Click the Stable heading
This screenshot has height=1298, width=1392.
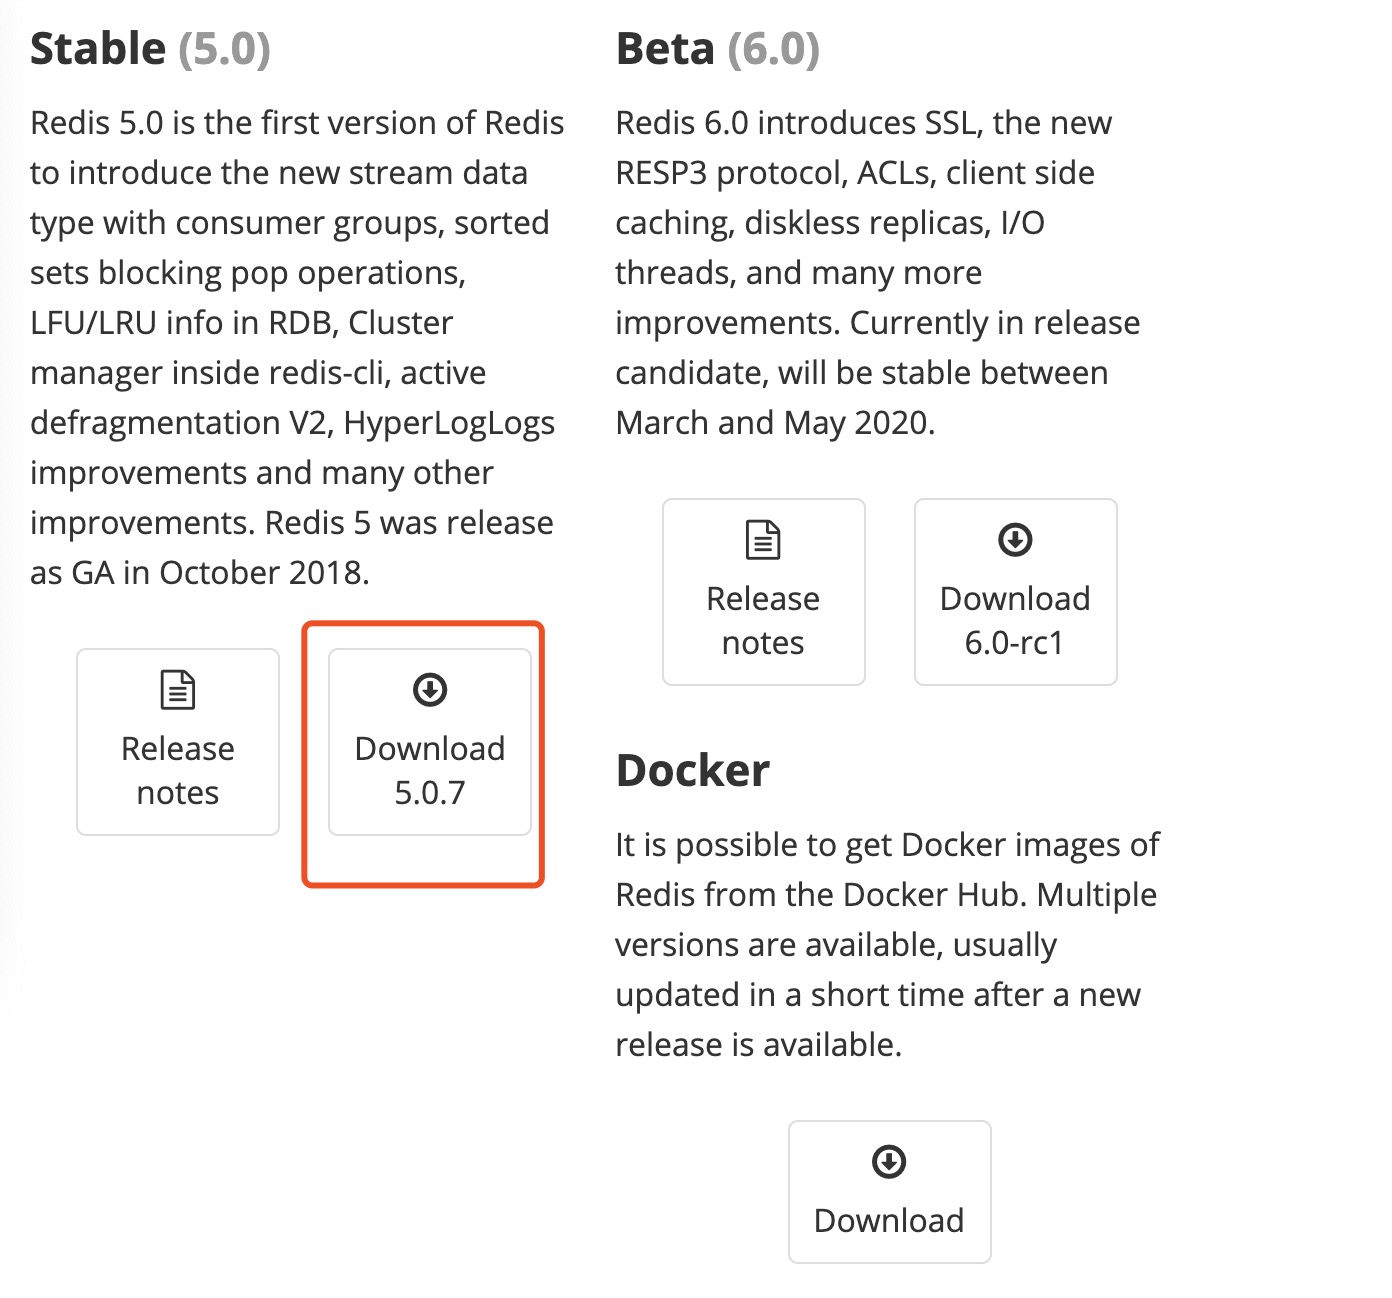pyautogui.click(x=98, y=49)
